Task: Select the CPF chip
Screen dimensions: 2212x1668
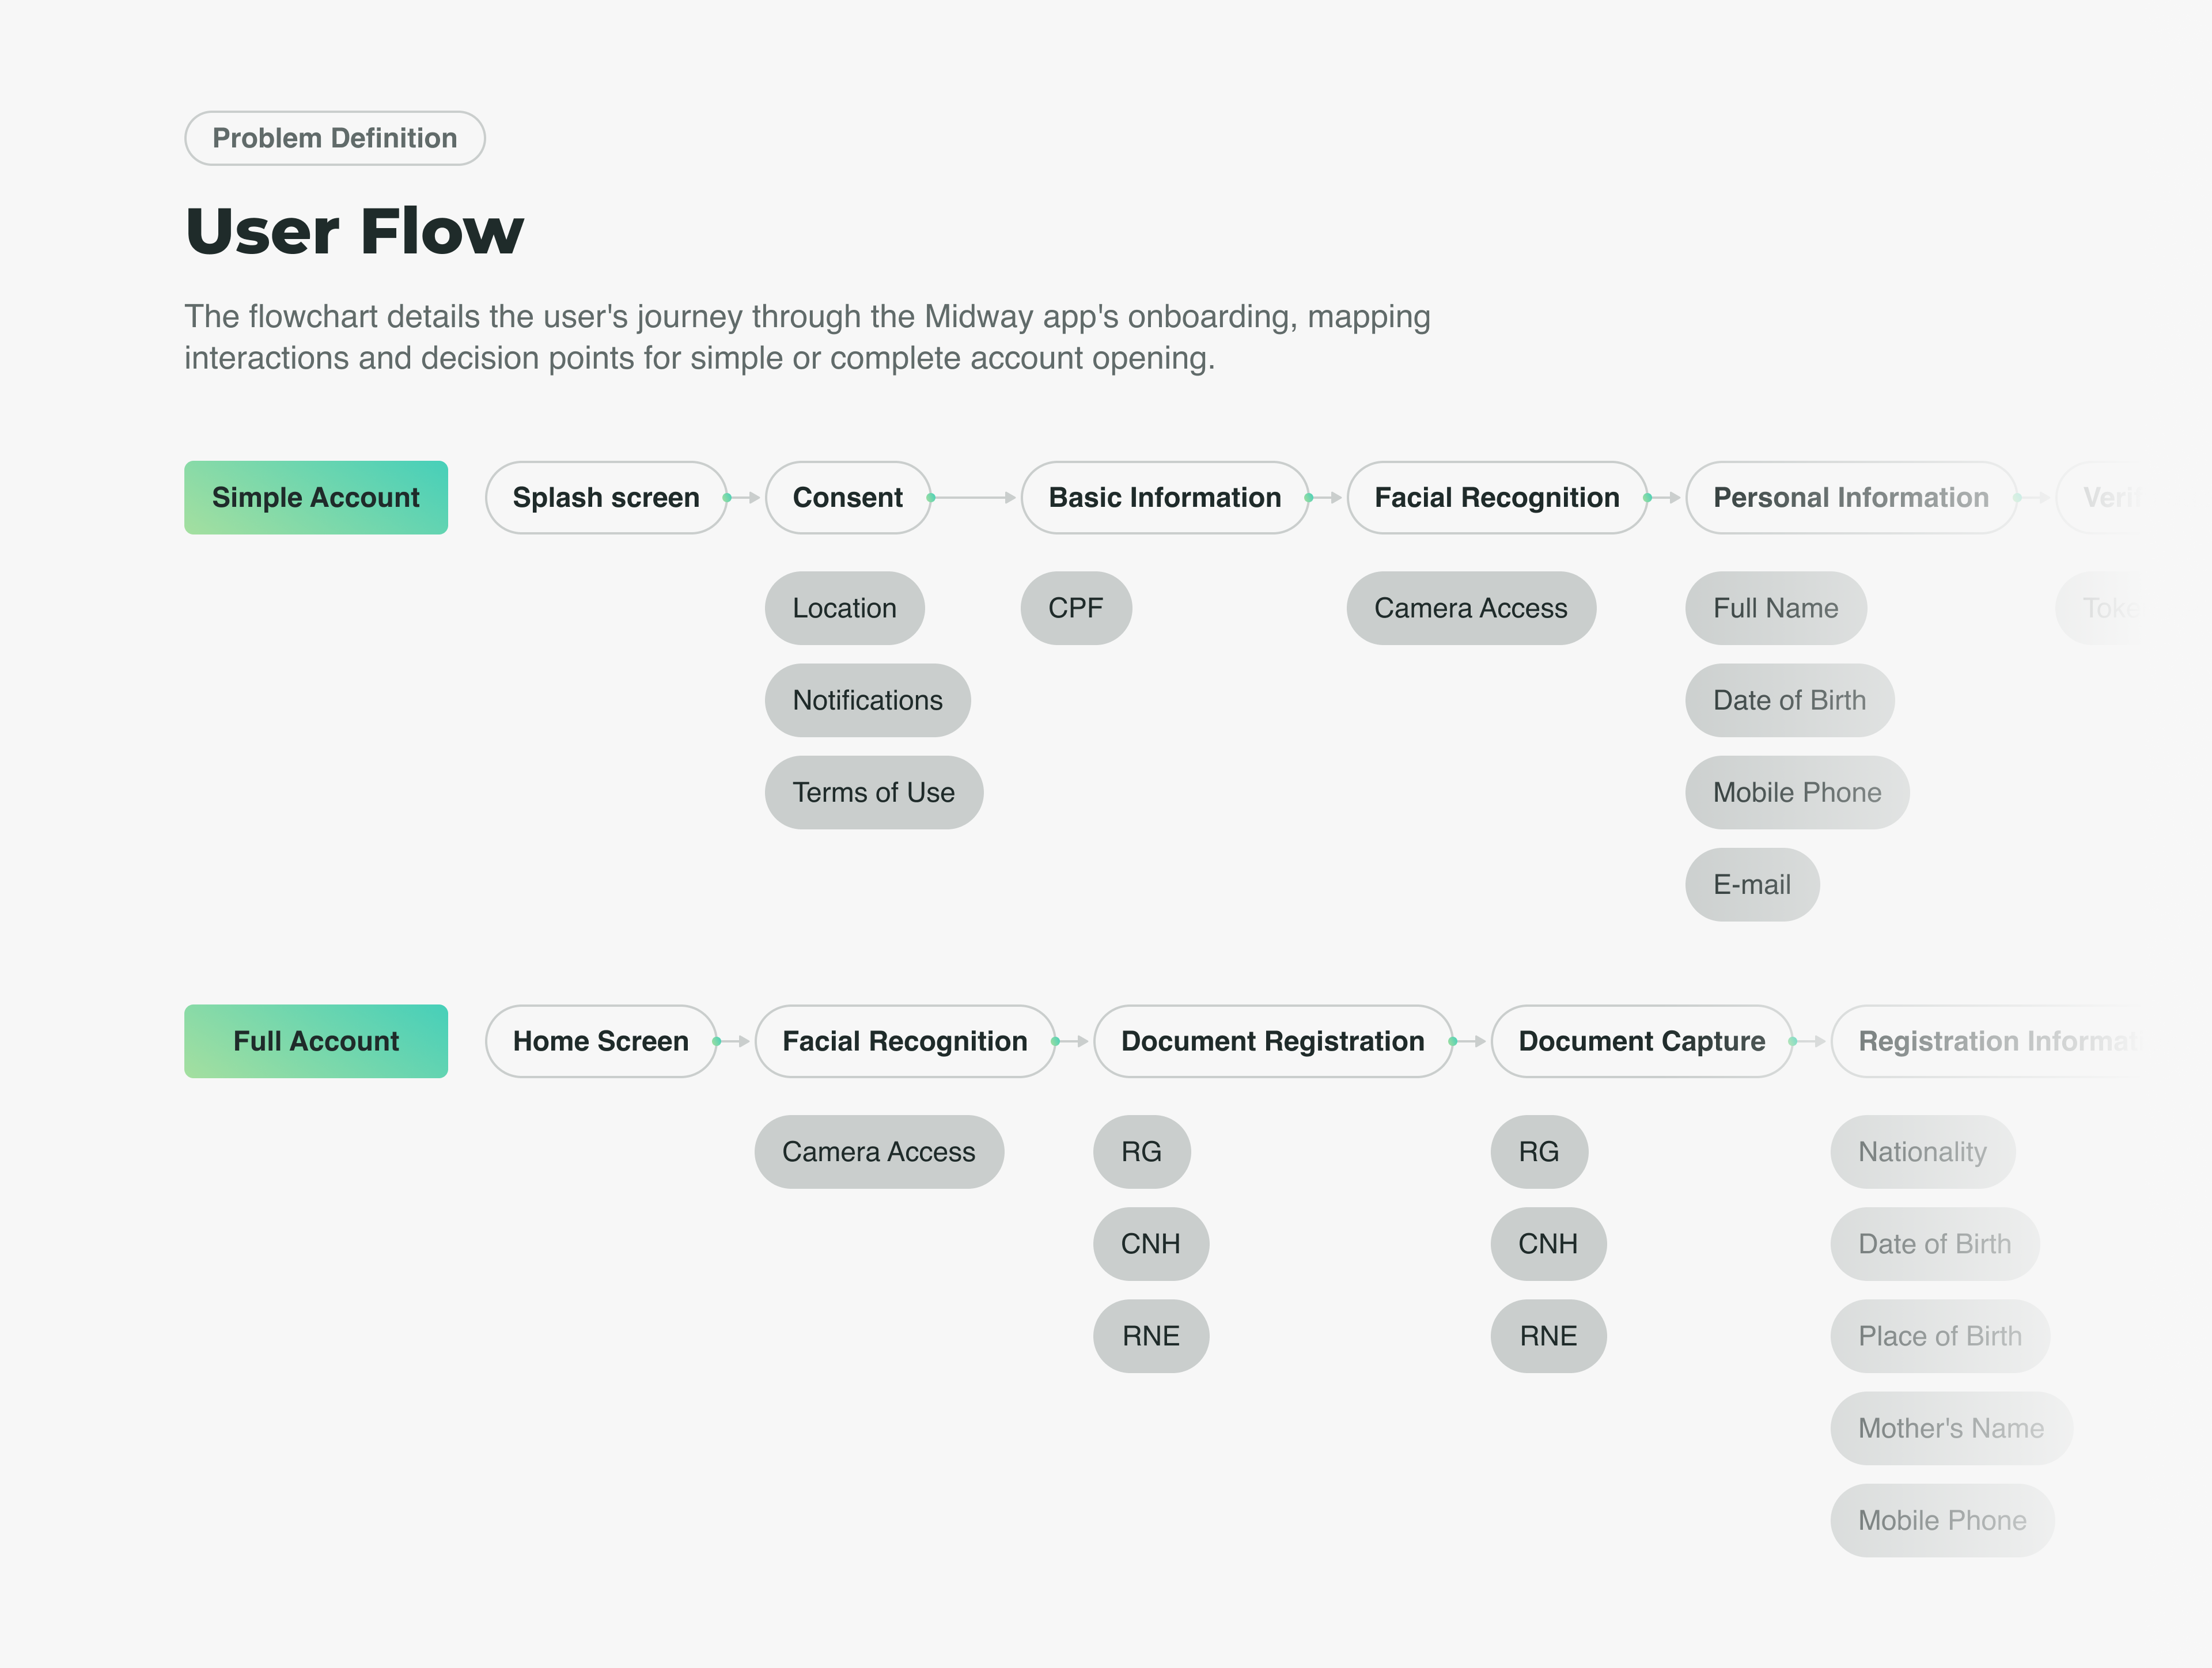Action: point(1075,608)
